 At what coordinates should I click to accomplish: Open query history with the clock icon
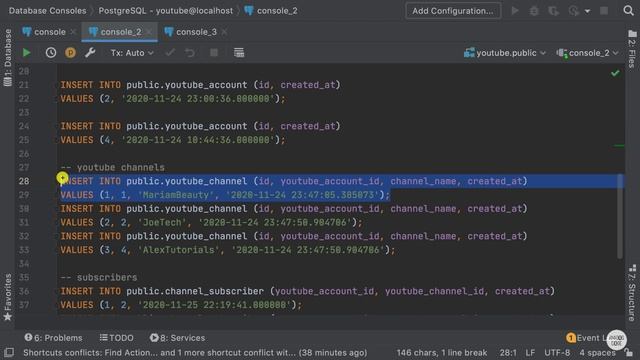(x=51, y=53)
